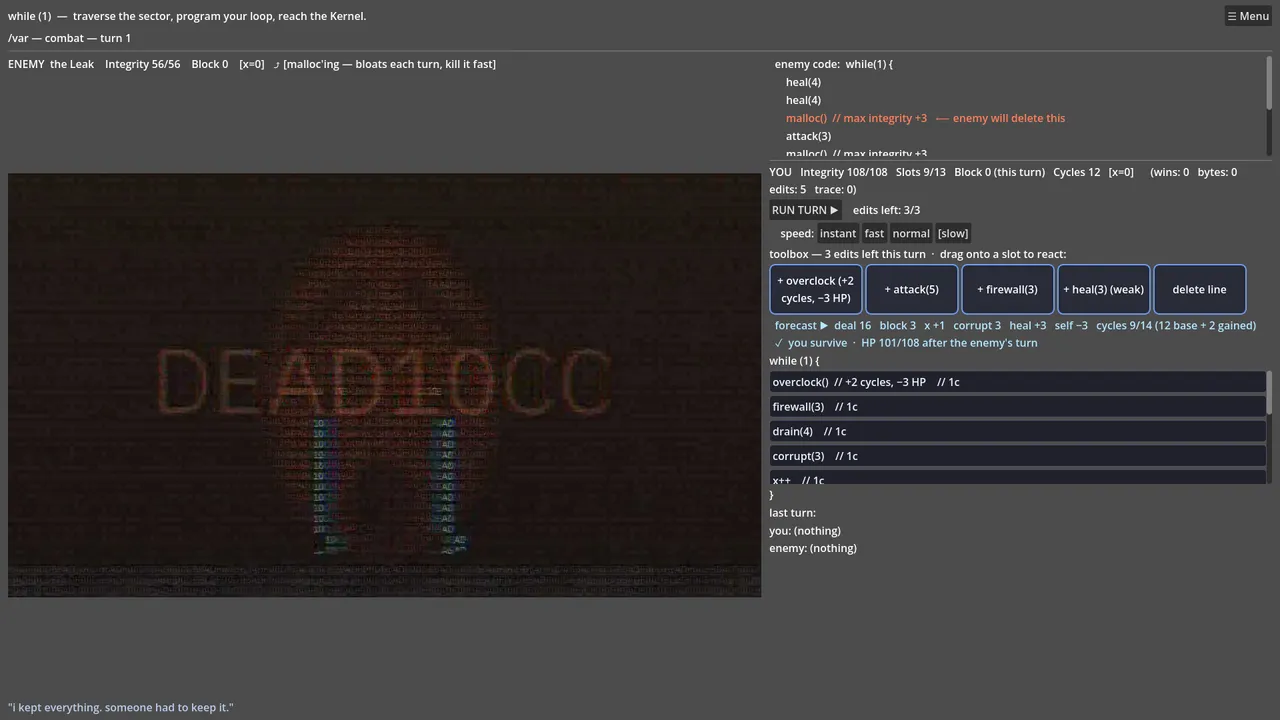The height and width of the screenshot is (720, 1280).
Task: Click 'enemy: (nothing)' last turn entry
Action: point(813,548)
